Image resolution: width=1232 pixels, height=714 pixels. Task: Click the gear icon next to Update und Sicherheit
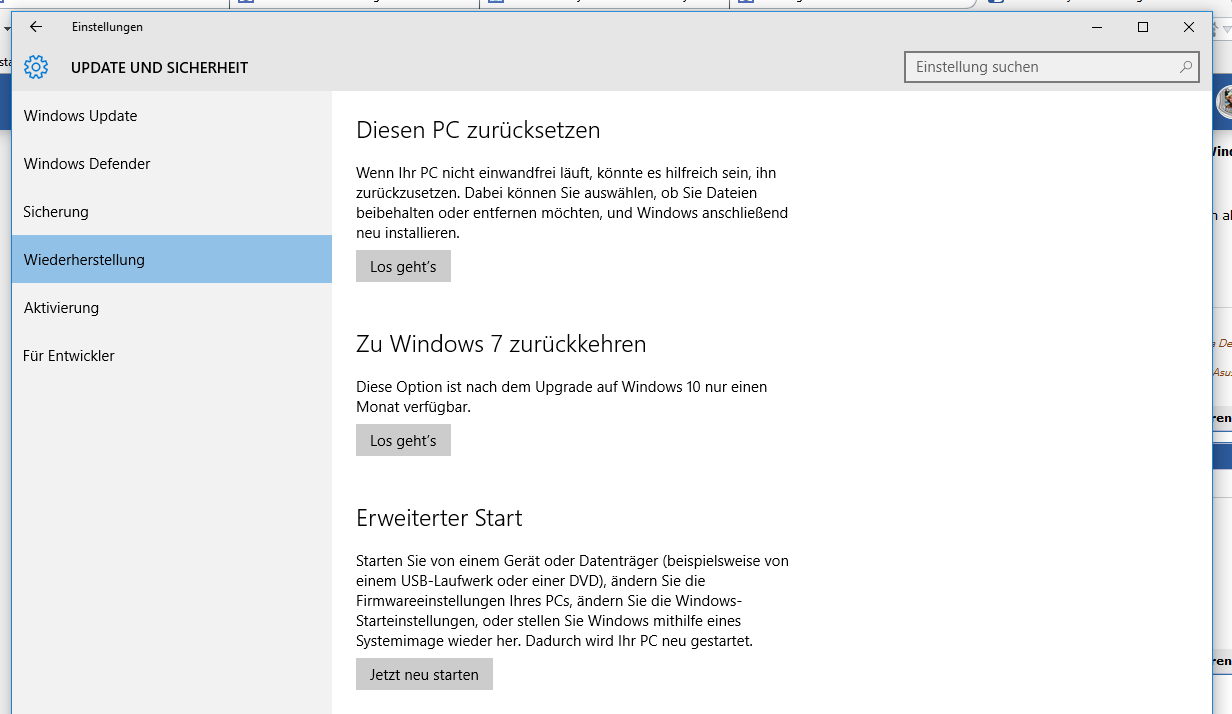tap(36, 67)
